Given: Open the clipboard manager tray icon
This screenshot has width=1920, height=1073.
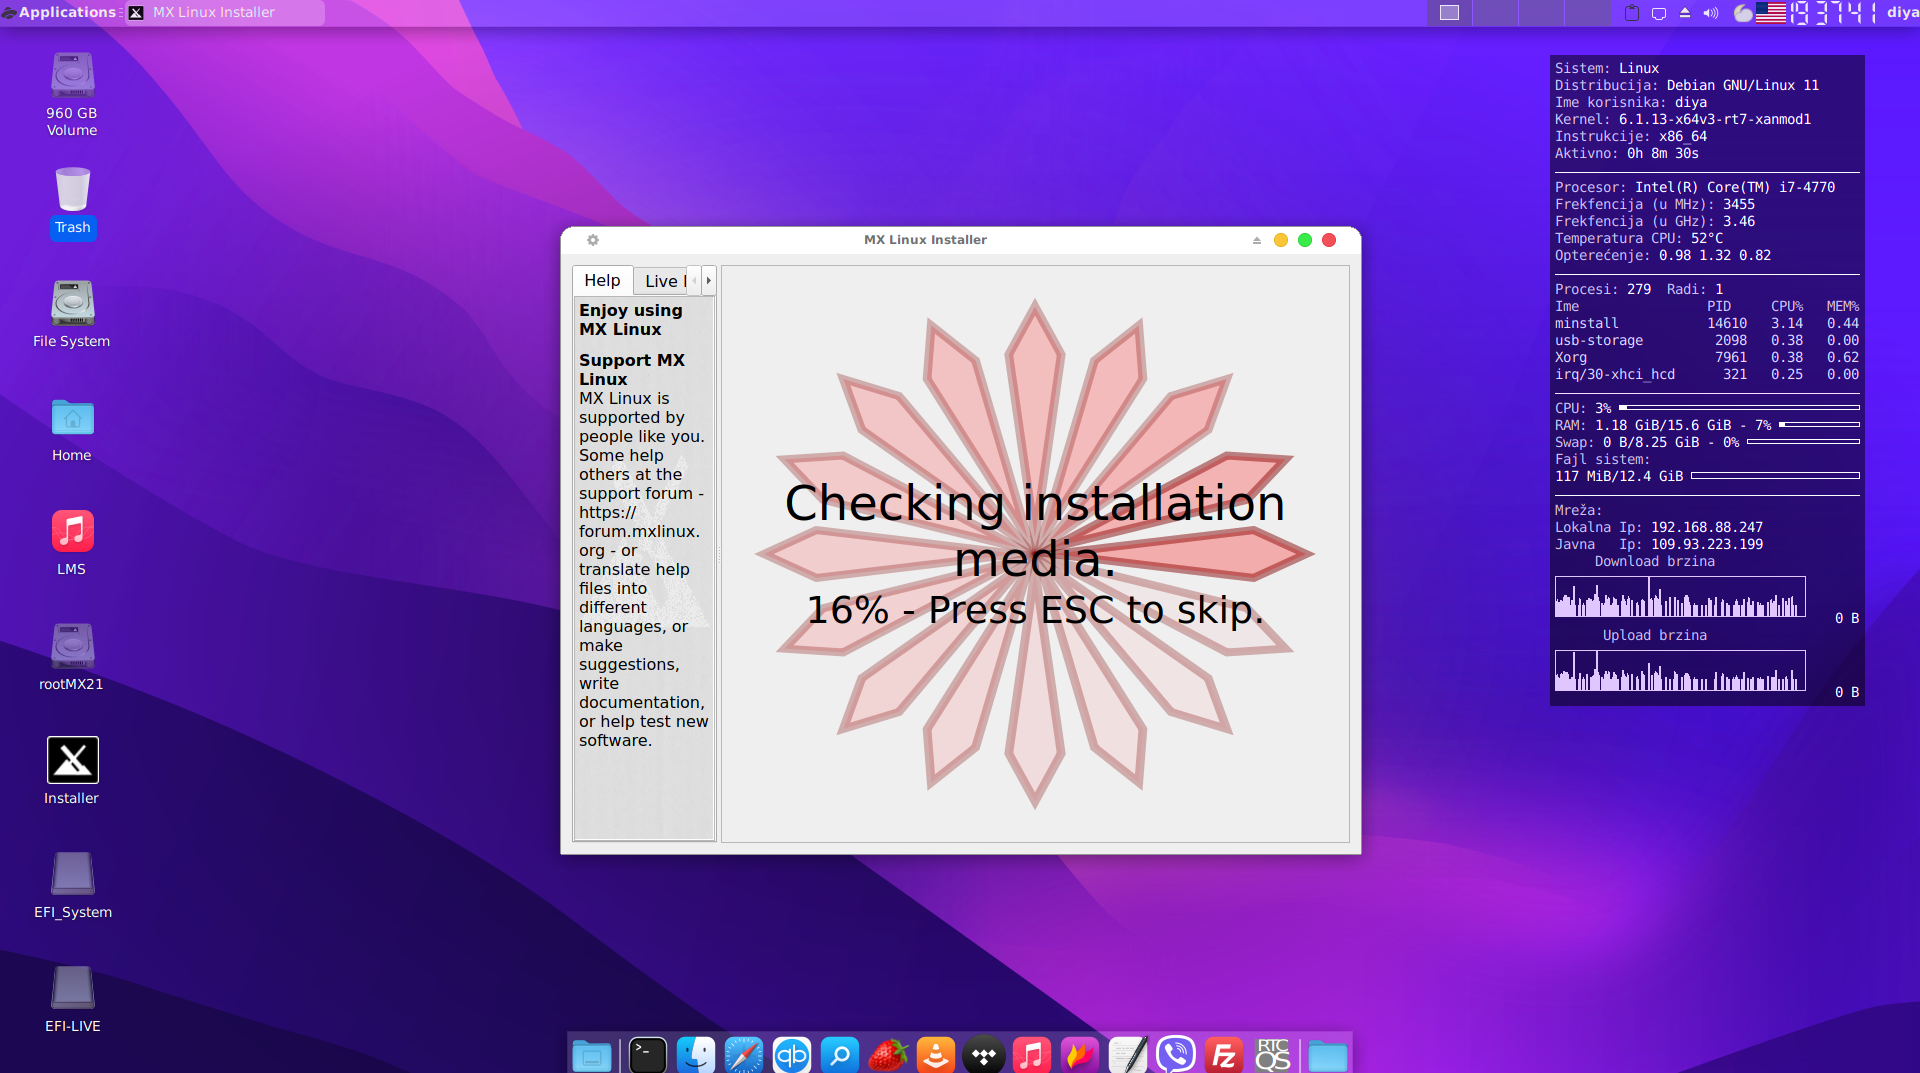Looking at the screenshot, I should coord(1632,13).
